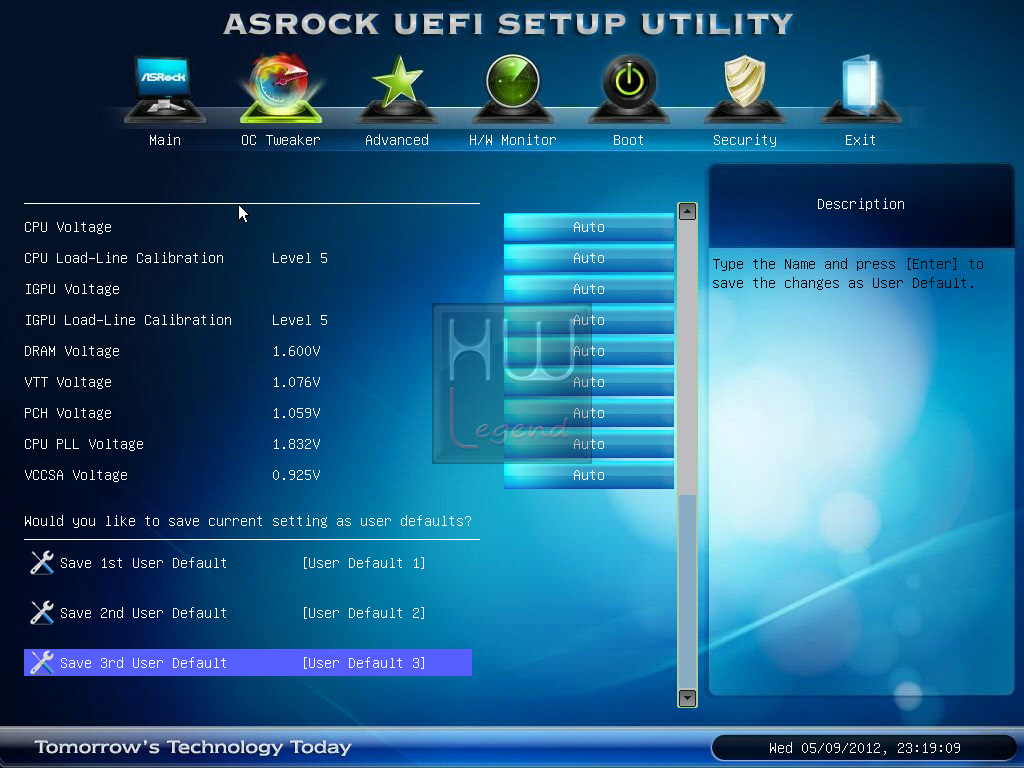This screenshot has height=768, width=1024.
Task: Select the CPU PLL Voltage label
Action: pos(84,444)
